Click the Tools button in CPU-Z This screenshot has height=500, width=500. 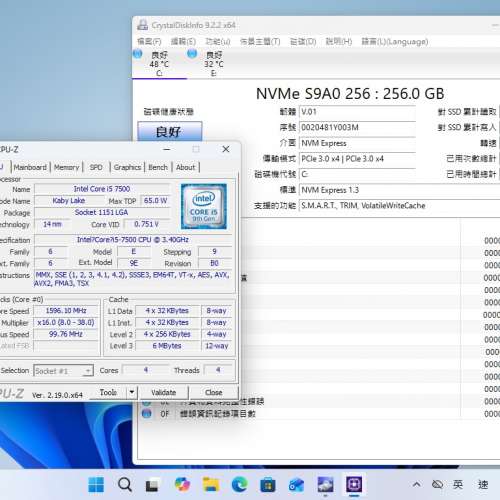(108, 392)
